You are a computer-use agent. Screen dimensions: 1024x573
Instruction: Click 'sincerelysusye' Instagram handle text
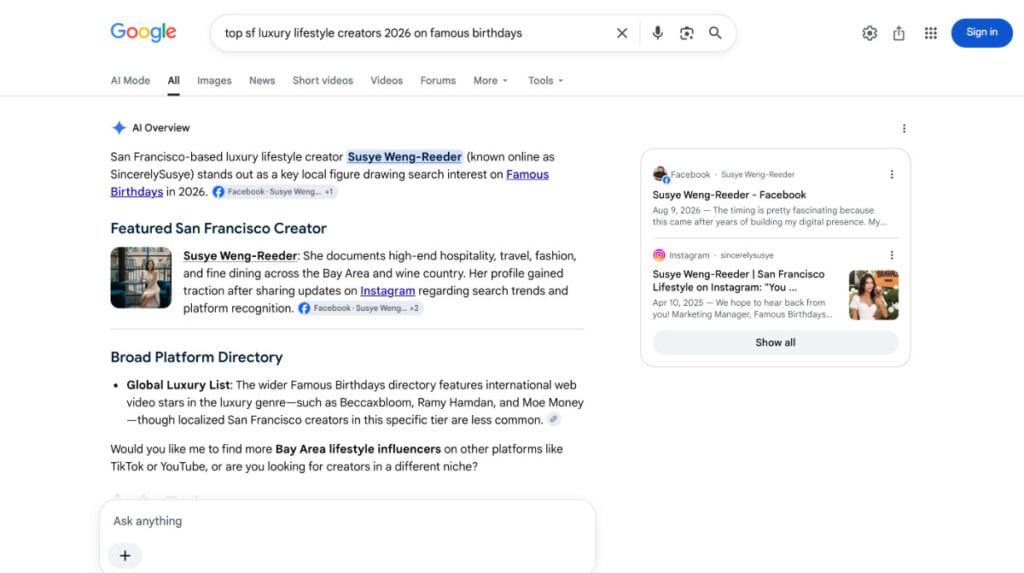coord(746,255)
